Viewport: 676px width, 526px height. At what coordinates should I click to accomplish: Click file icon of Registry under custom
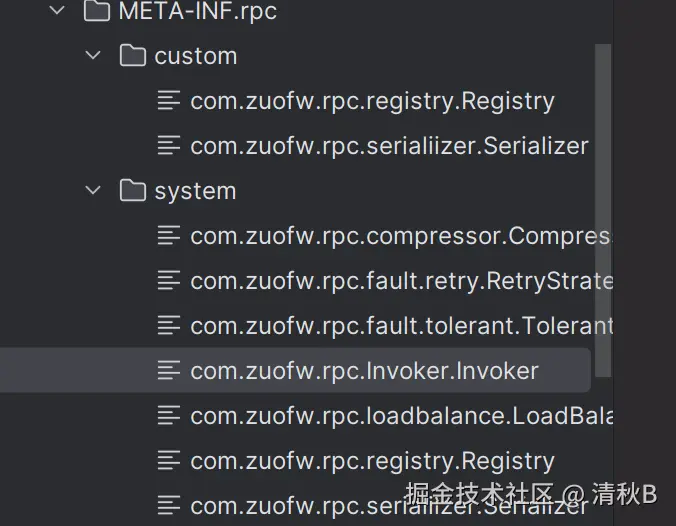(x=170, y=100)
